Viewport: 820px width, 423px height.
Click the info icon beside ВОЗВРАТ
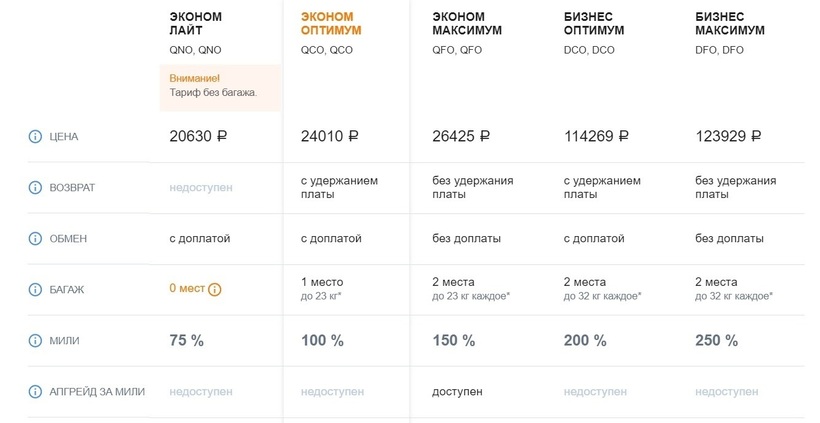[35, 187]
